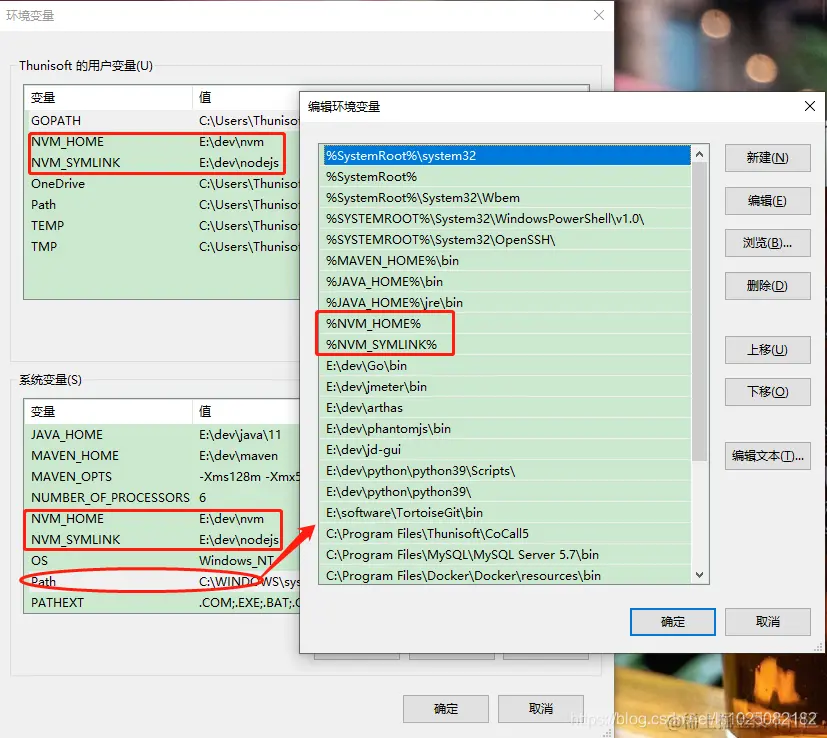Click 确定 in 环境变量 window
This screenshot has width=827, height=738.
tap(446, 708)
